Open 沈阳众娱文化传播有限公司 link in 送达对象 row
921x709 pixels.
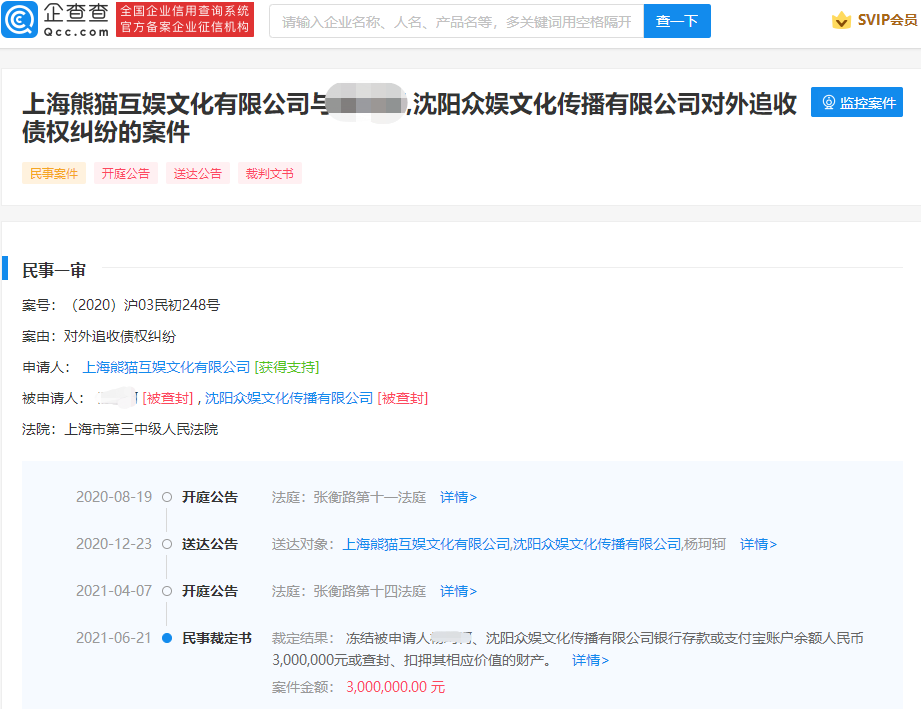597,544
